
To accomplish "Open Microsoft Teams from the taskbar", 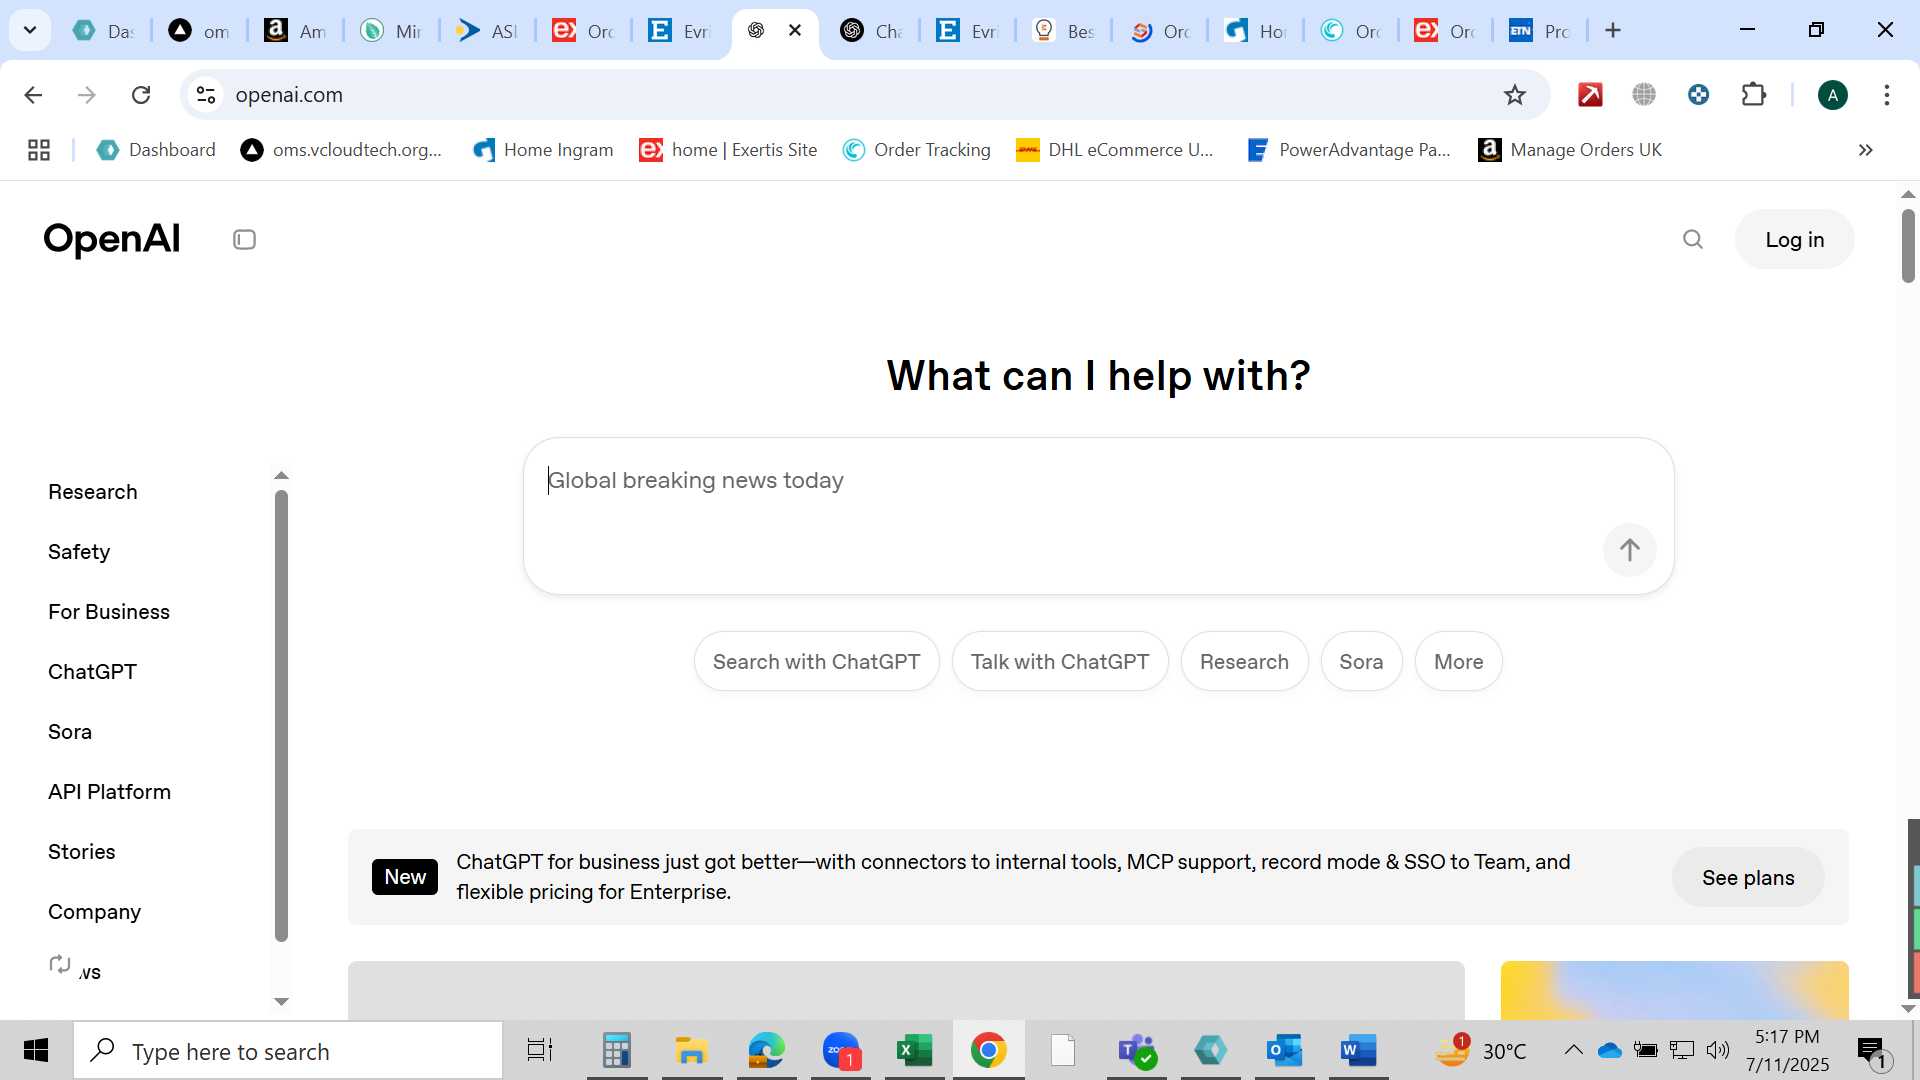I will [x=1137, y=1051].
